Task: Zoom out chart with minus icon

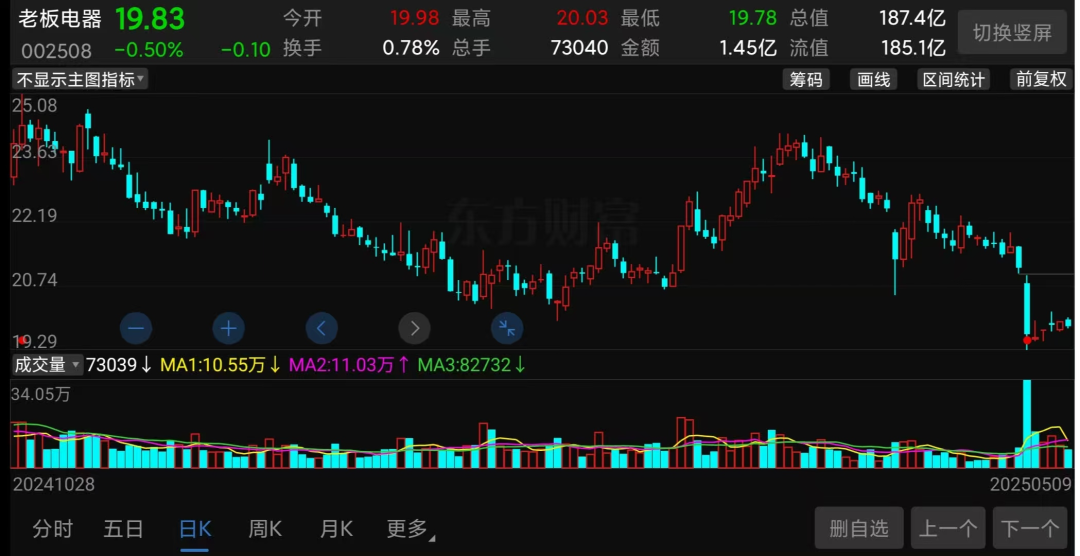Action: [136, 329]
